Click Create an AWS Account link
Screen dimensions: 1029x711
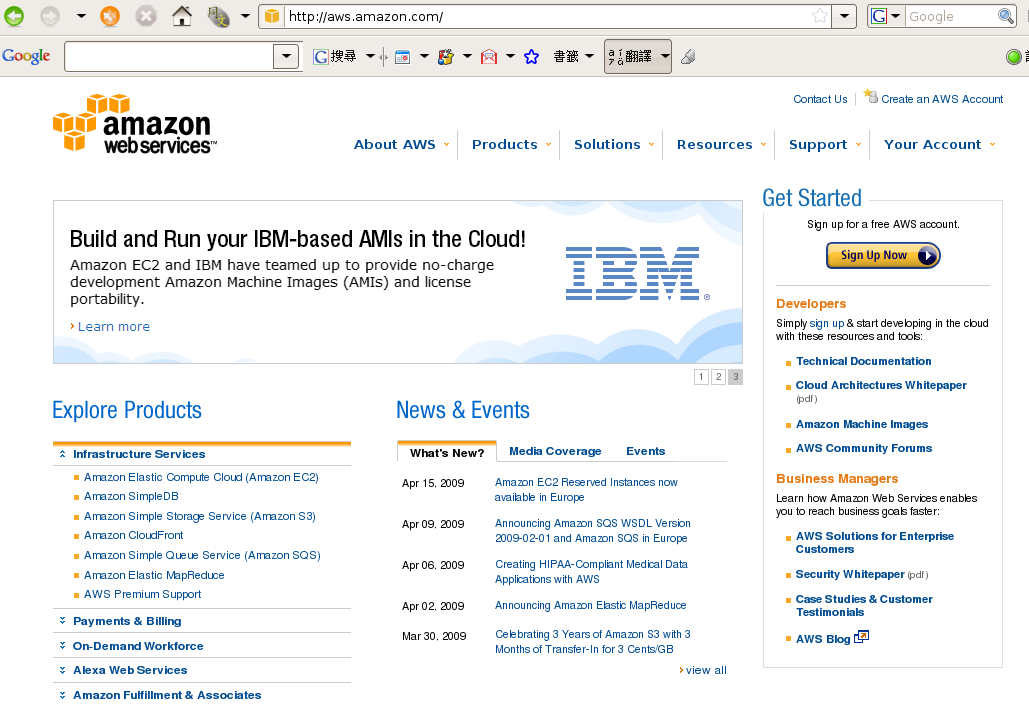point(942,99)
